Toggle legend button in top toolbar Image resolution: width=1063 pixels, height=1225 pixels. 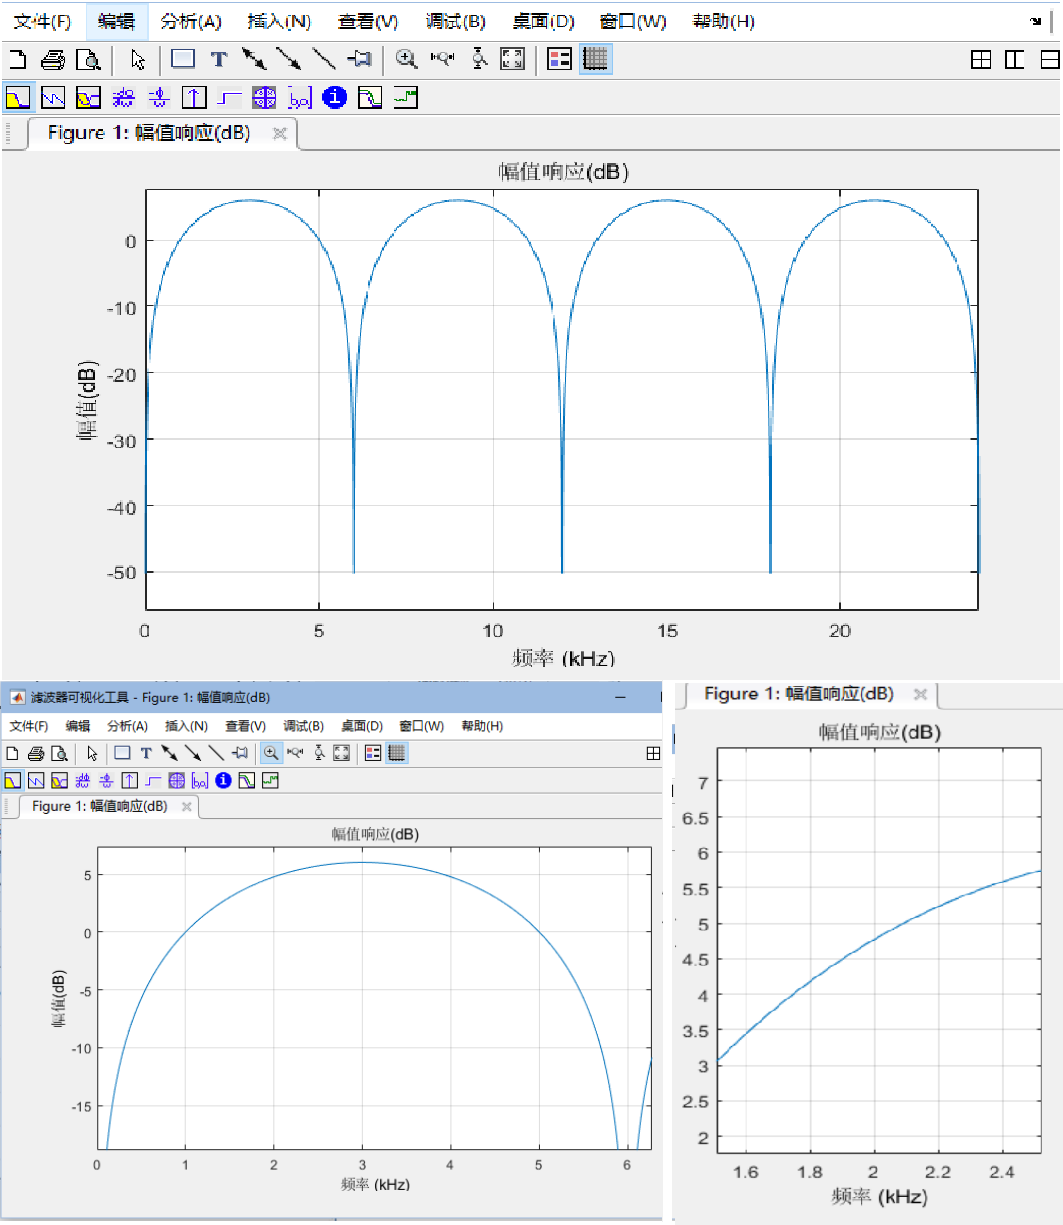(560, 59)
